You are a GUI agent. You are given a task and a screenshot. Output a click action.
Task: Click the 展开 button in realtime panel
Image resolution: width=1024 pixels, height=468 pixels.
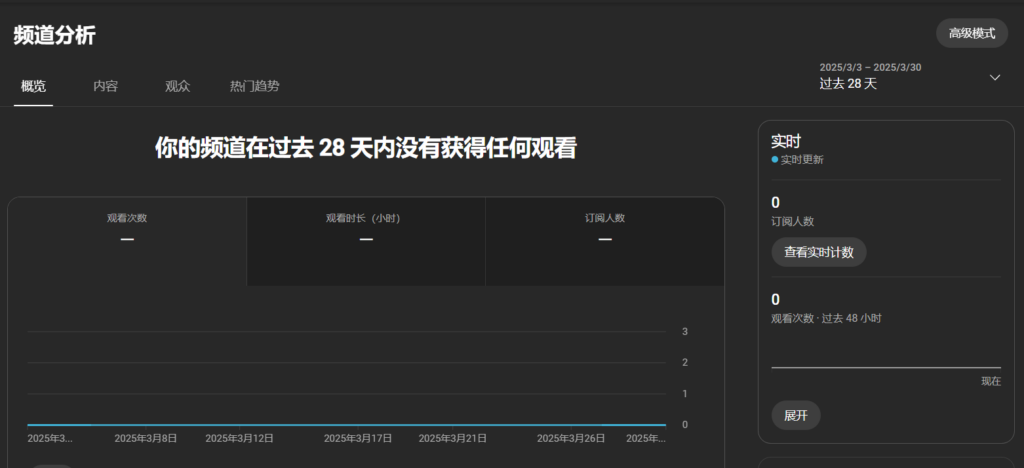click(796, 415)
